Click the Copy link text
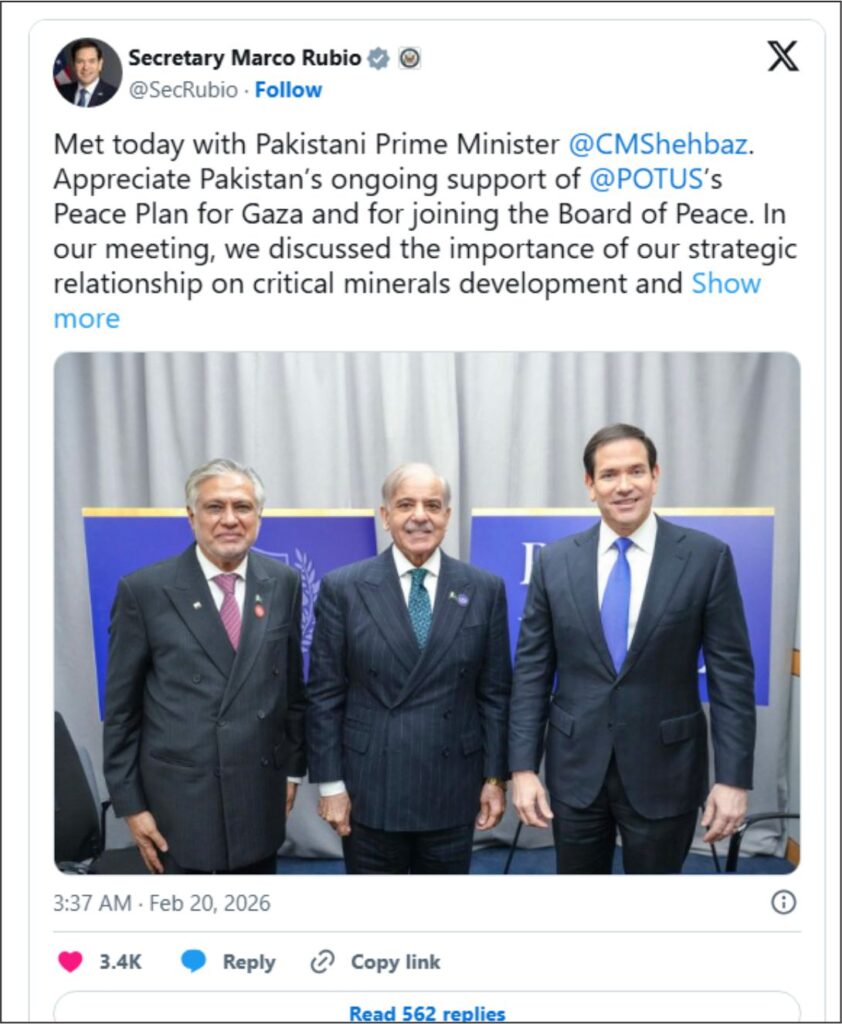The image size is (842, 1024). pyautogui.click(x=395, y=962)
